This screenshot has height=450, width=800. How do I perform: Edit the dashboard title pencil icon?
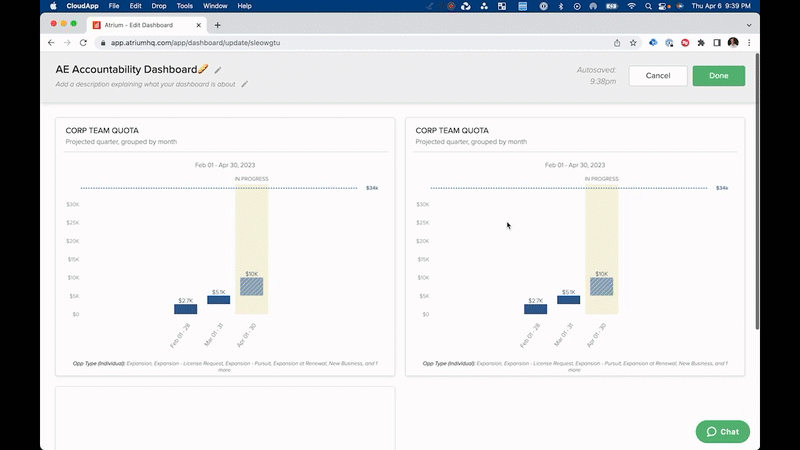click(x=218, y=70)
